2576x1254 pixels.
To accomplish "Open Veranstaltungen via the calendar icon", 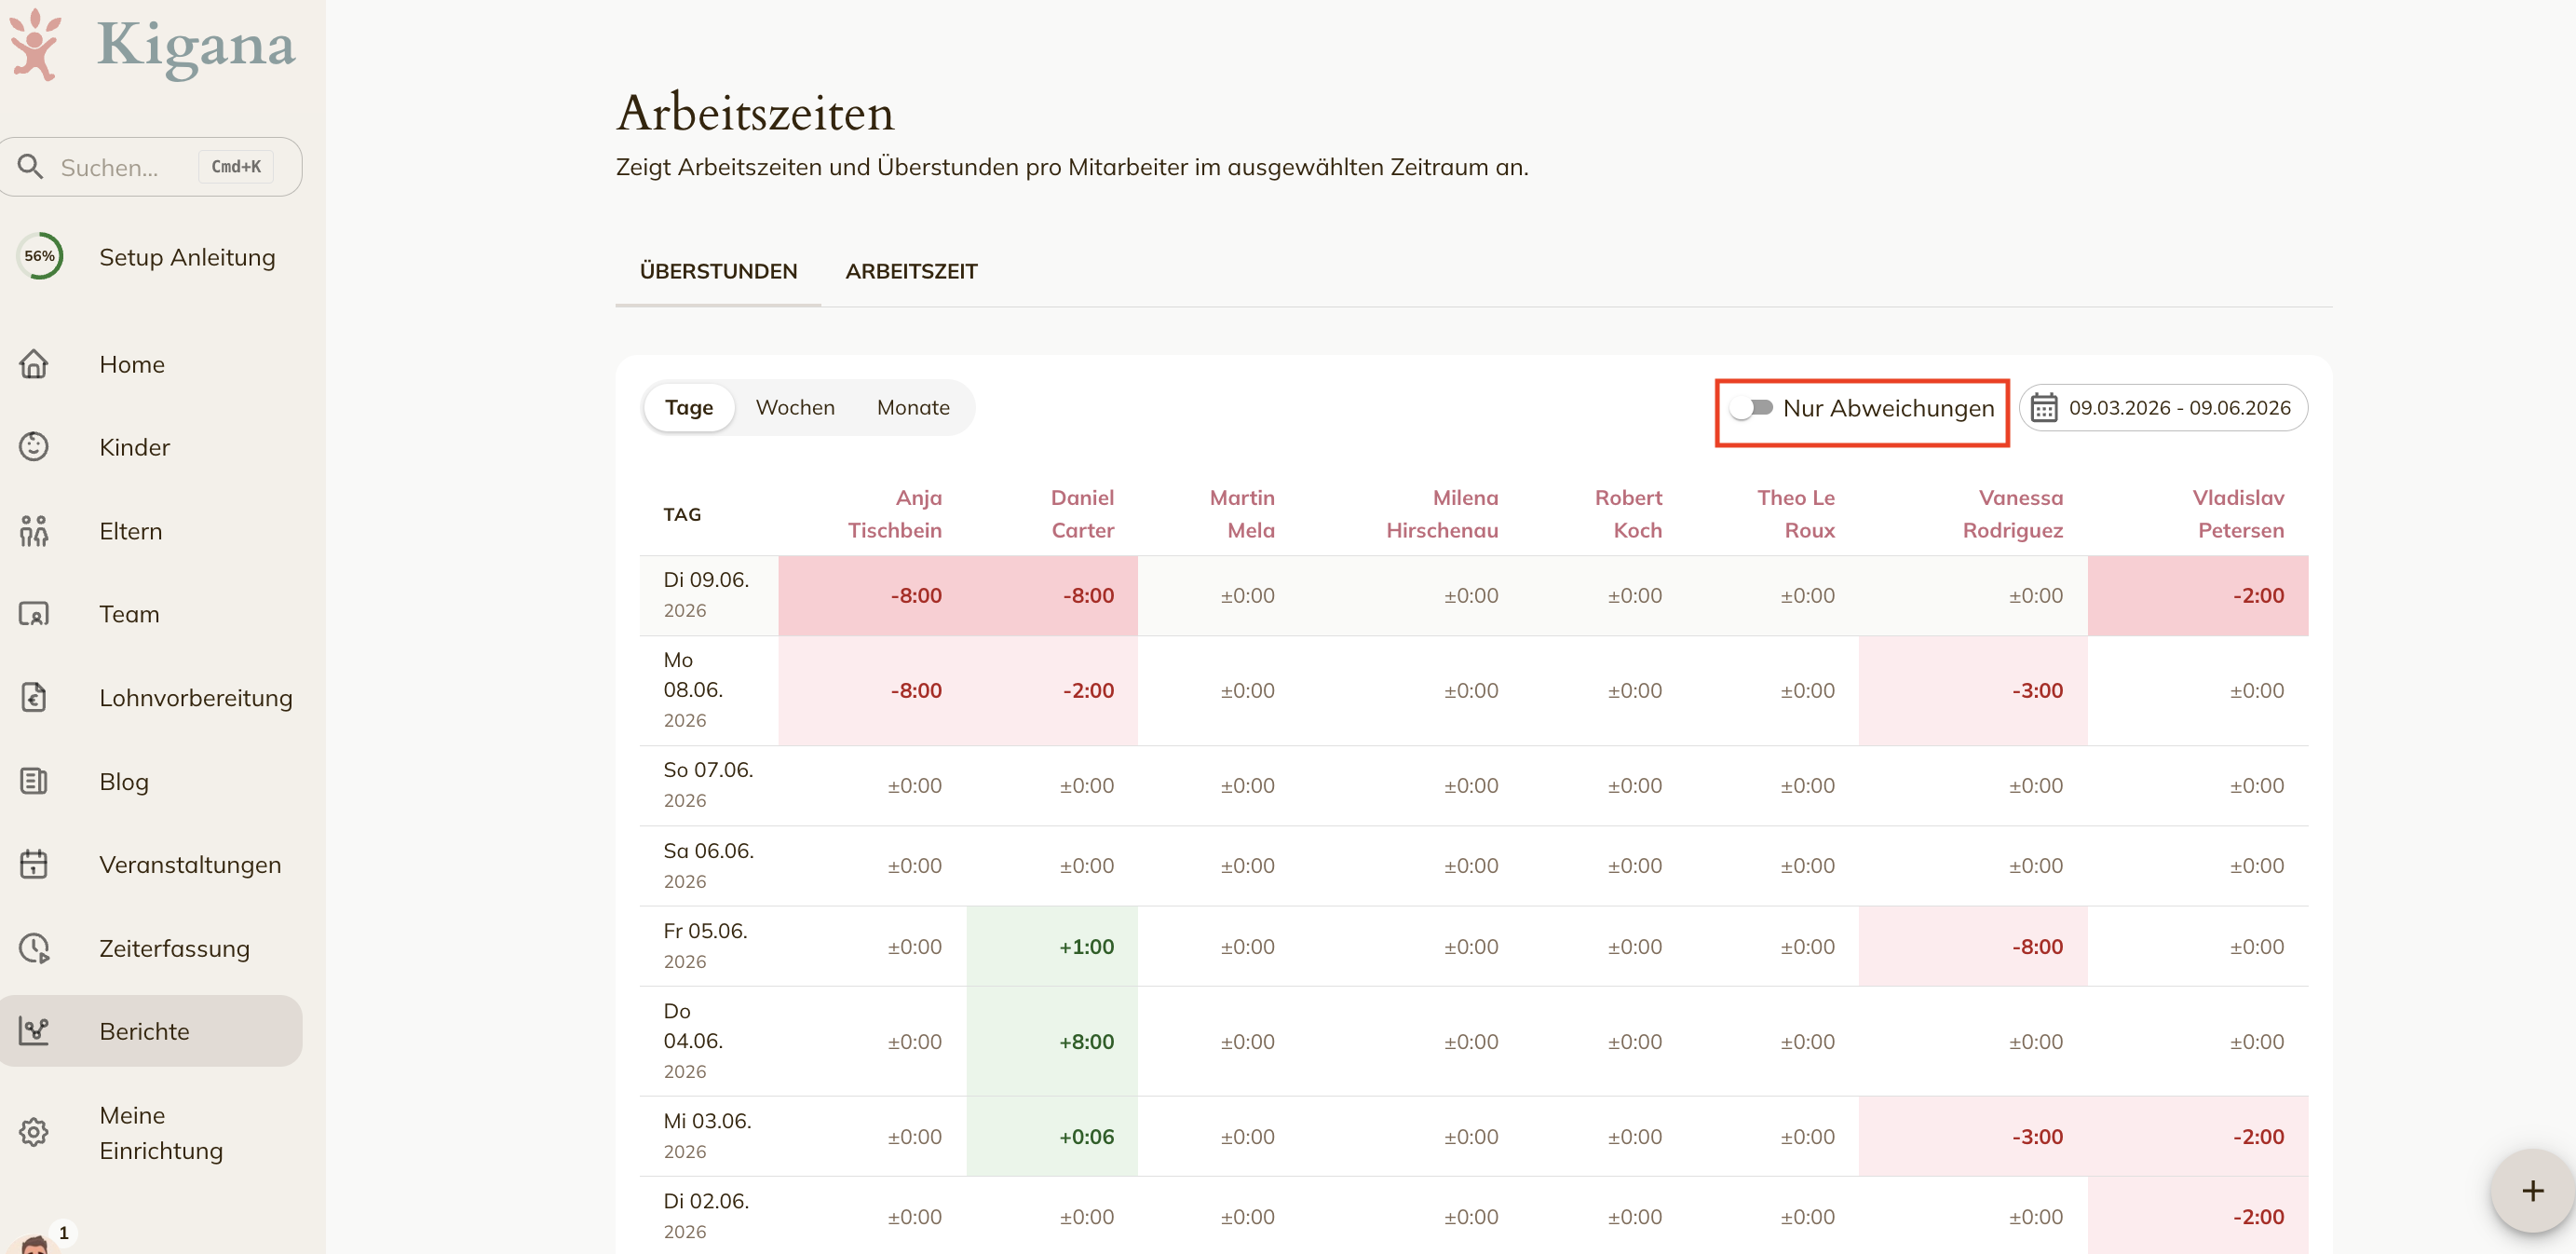I will tap(34, 864).
